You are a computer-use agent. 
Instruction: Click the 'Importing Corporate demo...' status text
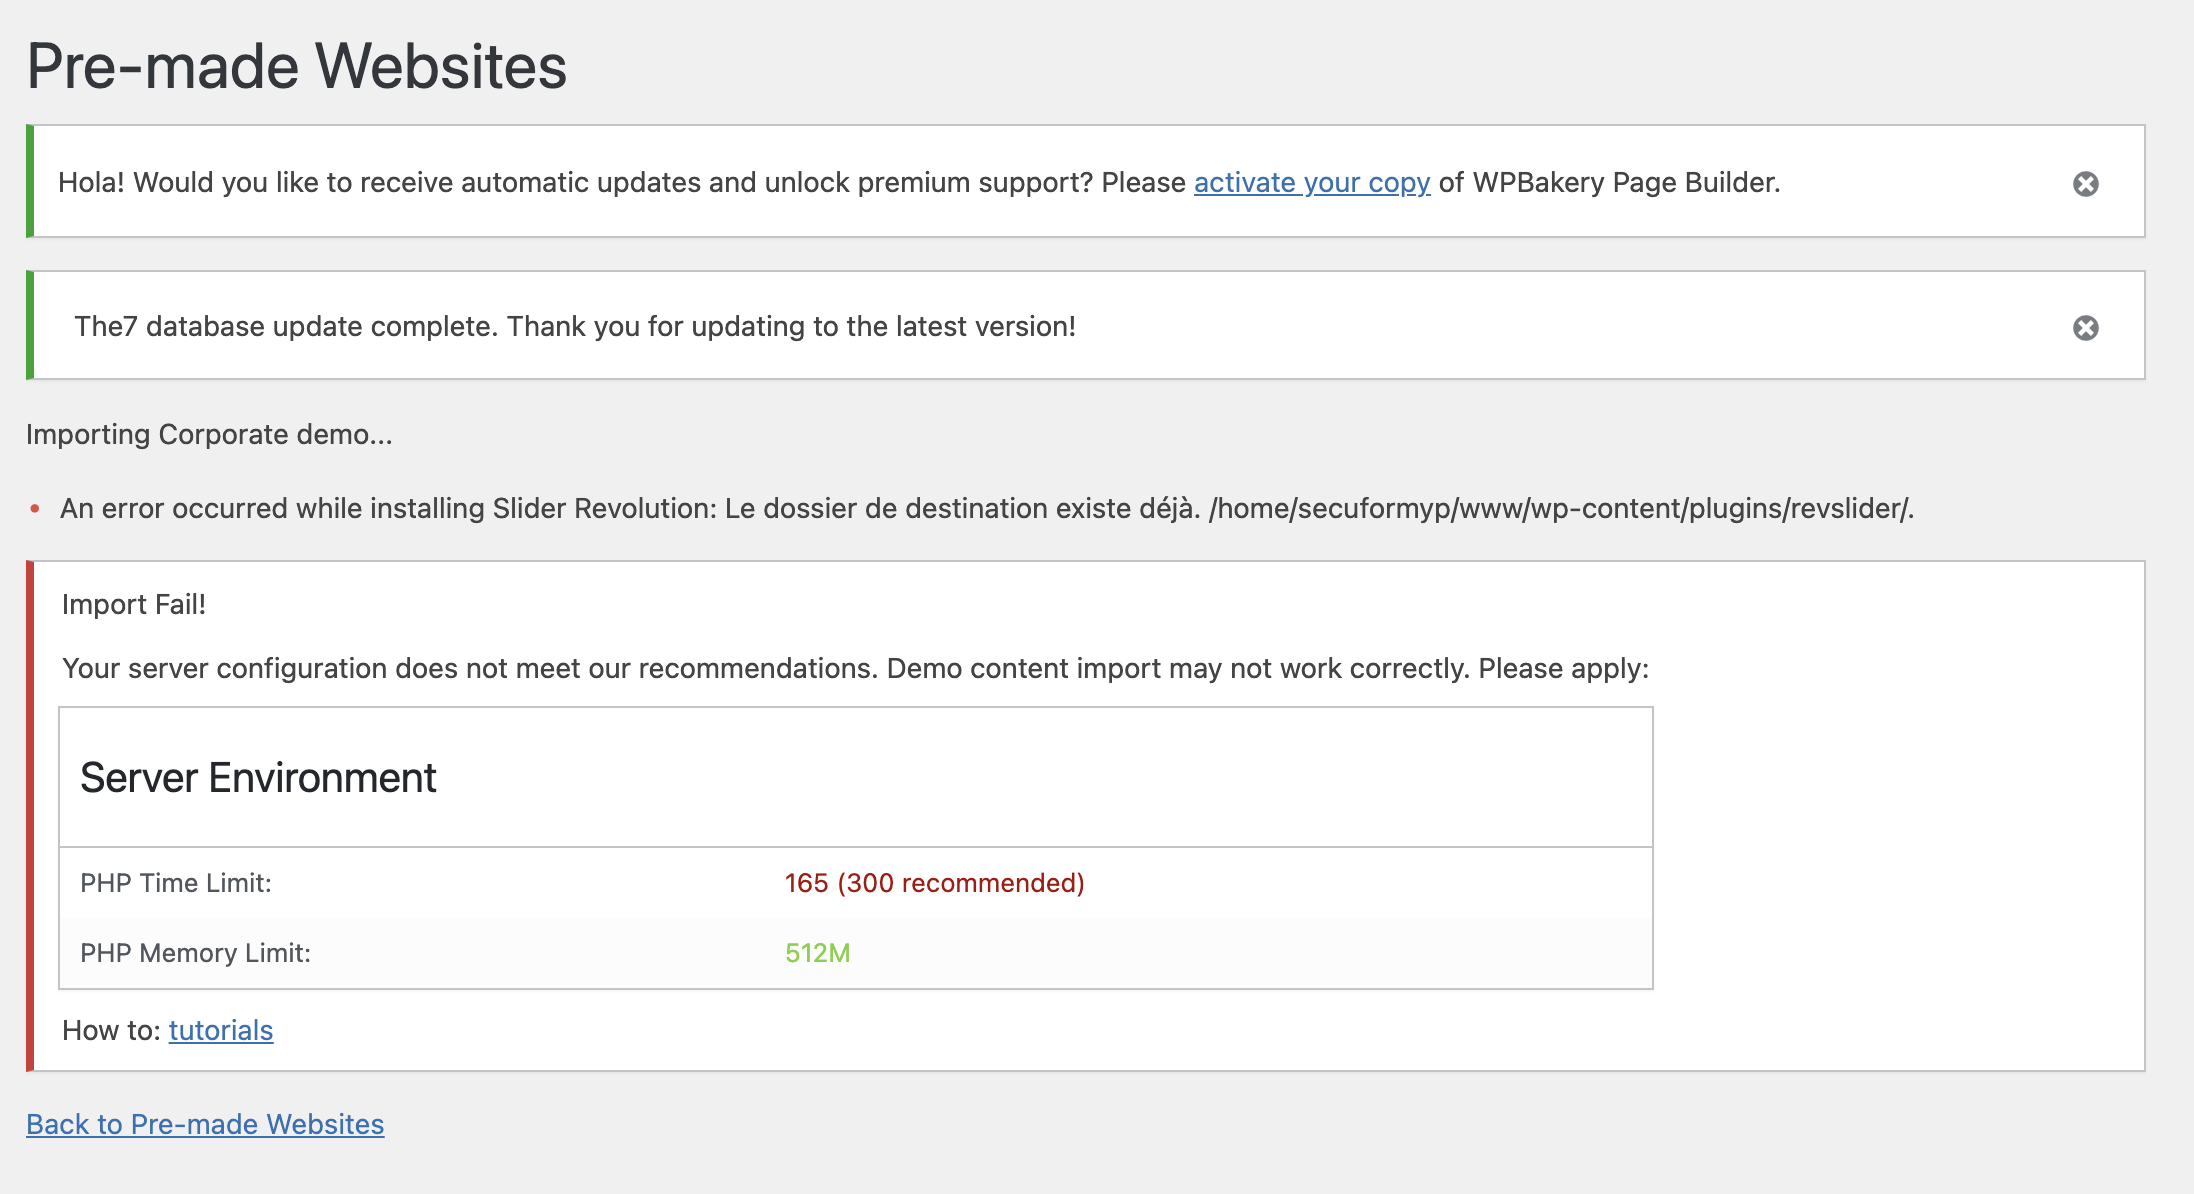tap(209, 434)
